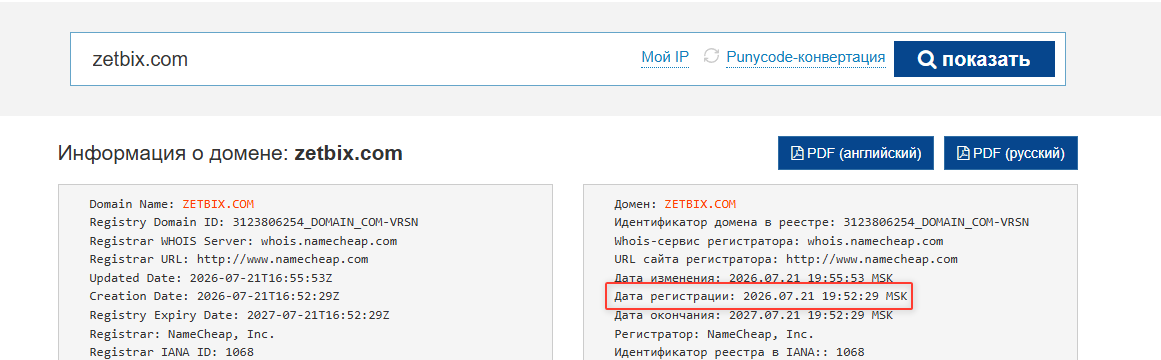
Task: Click the red ZETBIX.COM in Domain Name line
Action: pyautogui.click(x=217, y=204)
